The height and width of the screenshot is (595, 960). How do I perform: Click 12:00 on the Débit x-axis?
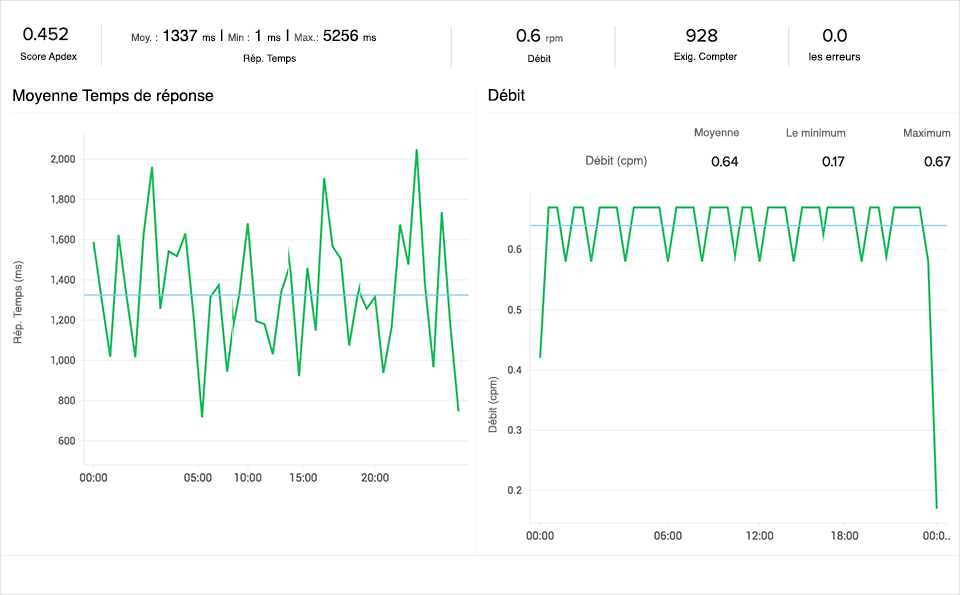[x=759, y=536]
